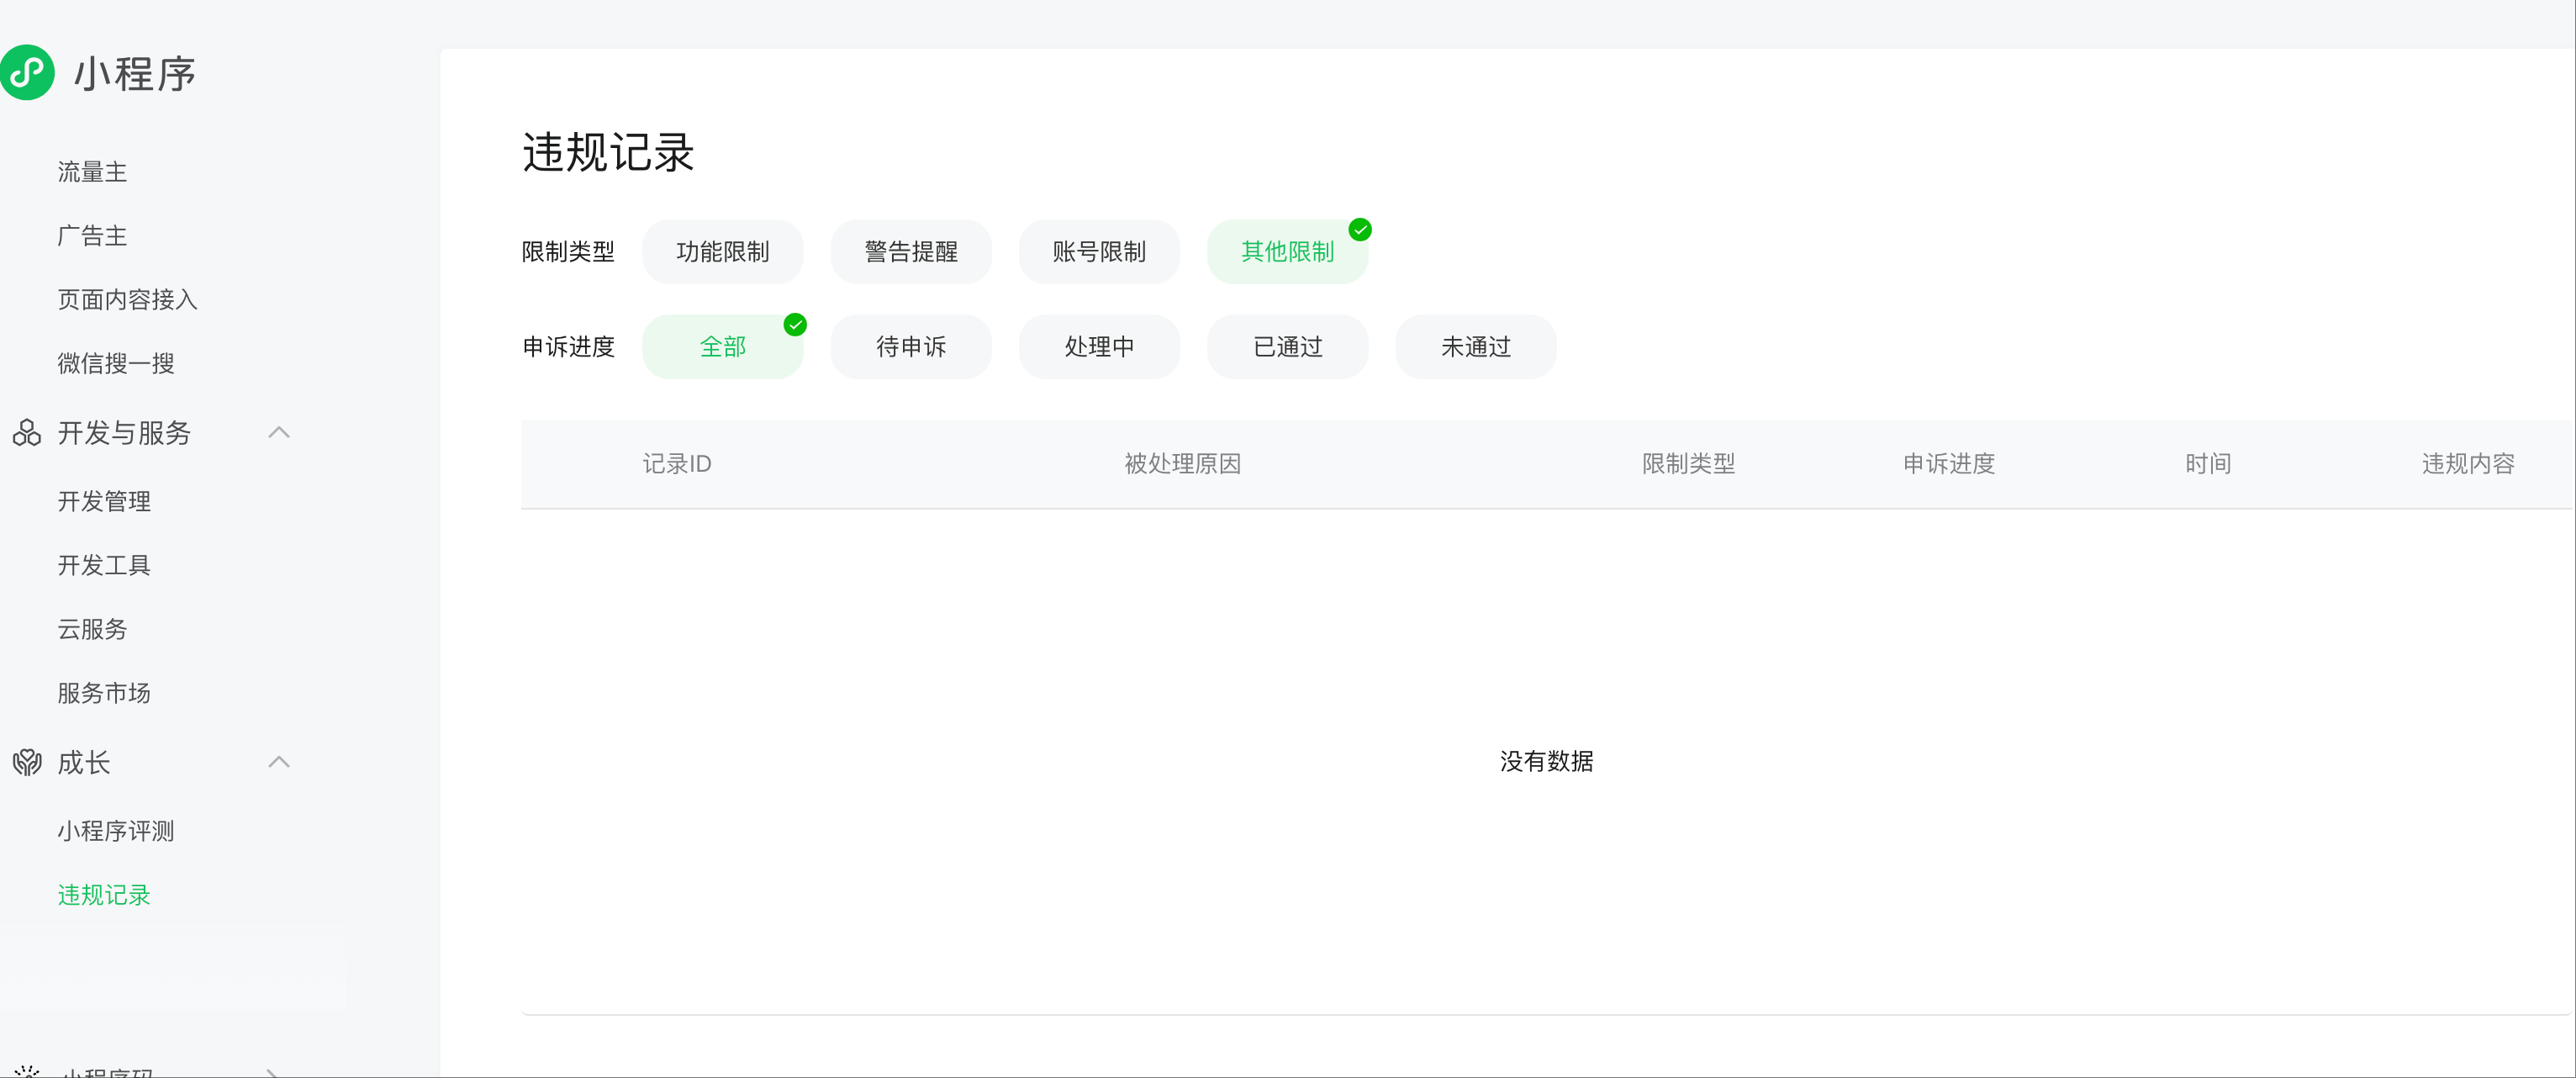The image size is (2576, 1078).
Task: Click the green Mini Program logo icon
Action: [x=27, y=72]
